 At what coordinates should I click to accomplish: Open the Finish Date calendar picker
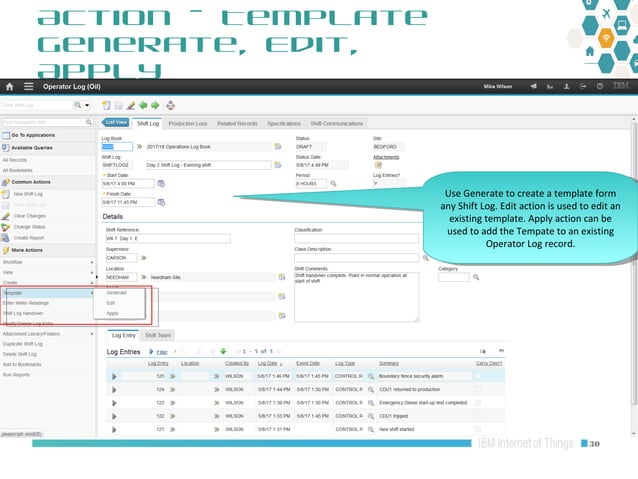point(161,202)
